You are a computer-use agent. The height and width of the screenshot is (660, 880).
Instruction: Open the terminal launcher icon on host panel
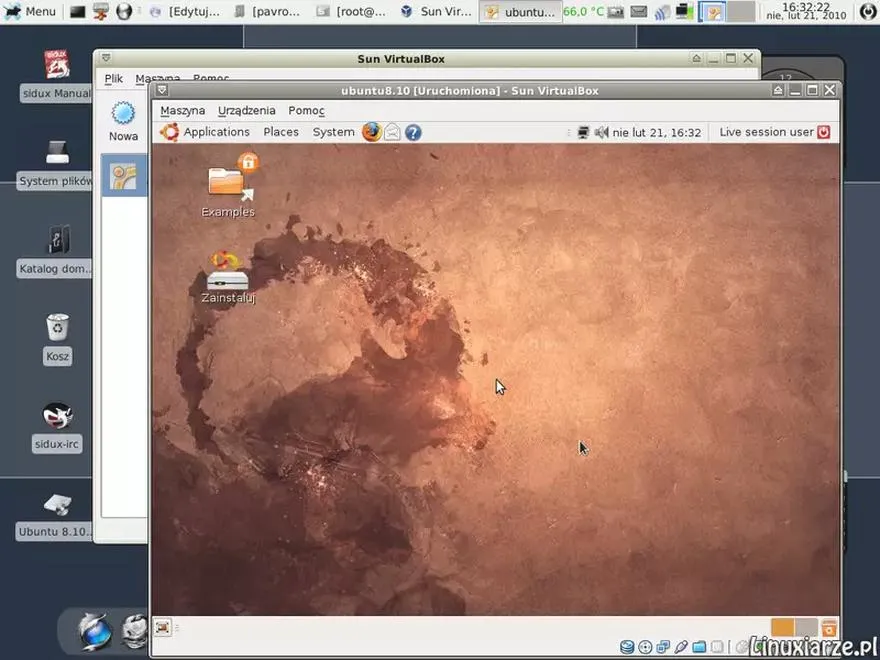(x=77, y=12)
